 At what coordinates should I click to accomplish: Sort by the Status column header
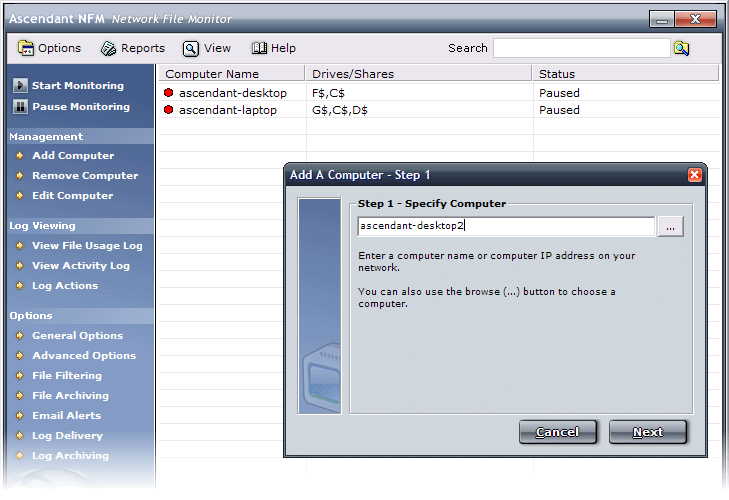[557, 74]
